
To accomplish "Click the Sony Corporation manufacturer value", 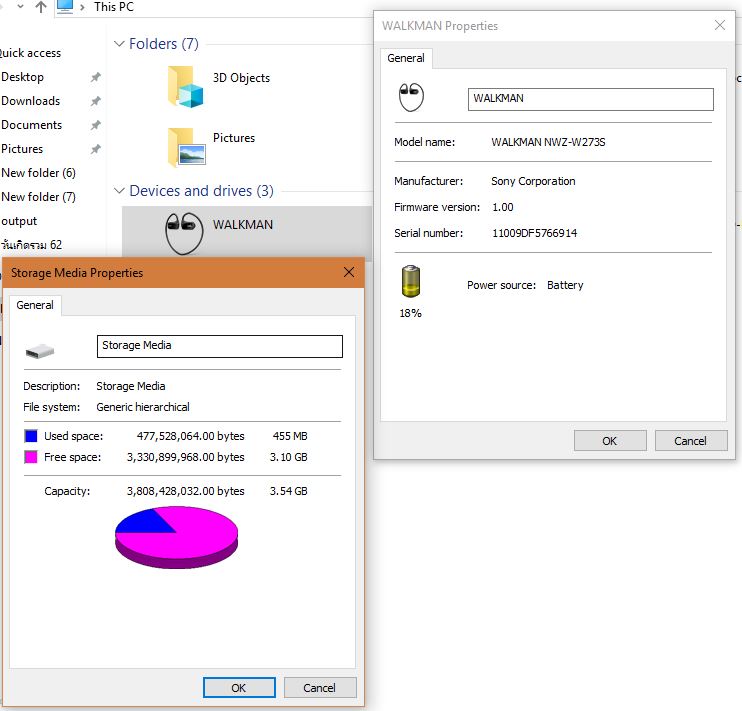I will tap(533, 181).
